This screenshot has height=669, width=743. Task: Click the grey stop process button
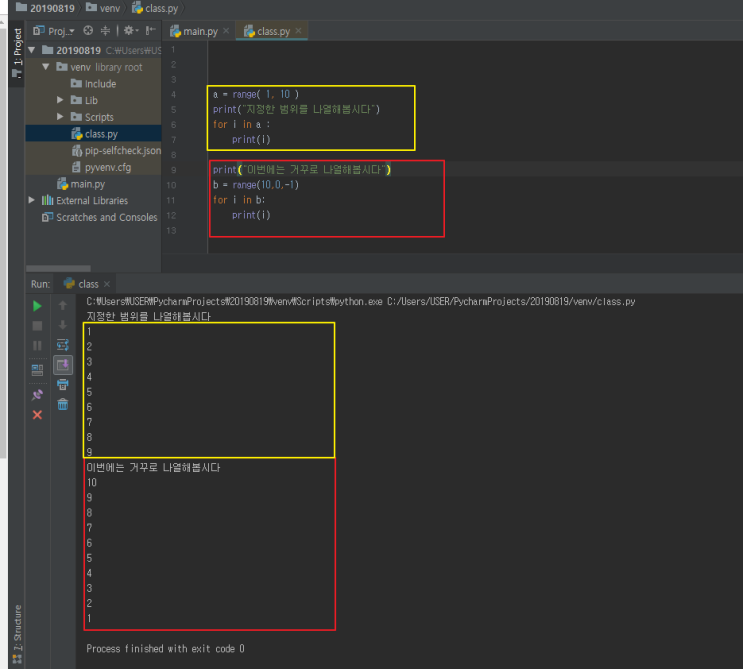coord(37,325)
